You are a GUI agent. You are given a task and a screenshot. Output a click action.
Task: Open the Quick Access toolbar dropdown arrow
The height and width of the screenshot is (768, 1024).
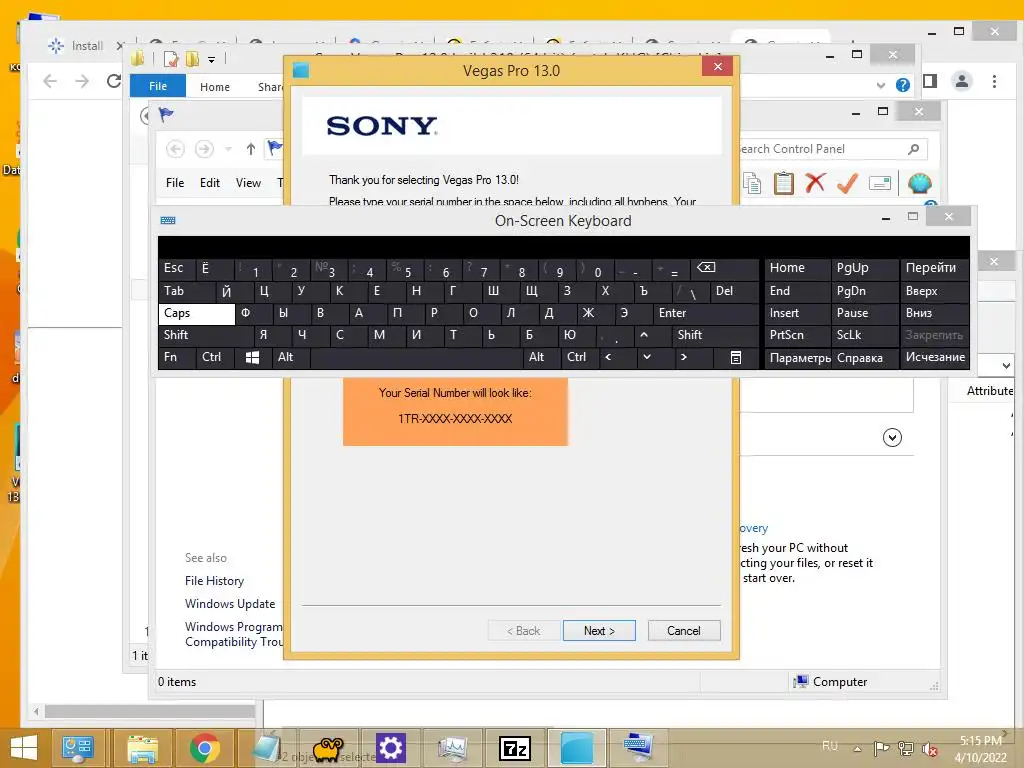pyautogui.click(x=212, y=60)
